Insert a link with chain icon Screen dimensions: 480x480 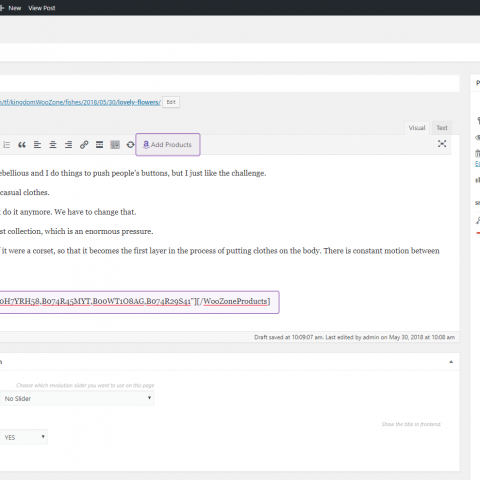click(x=84, y=145)
